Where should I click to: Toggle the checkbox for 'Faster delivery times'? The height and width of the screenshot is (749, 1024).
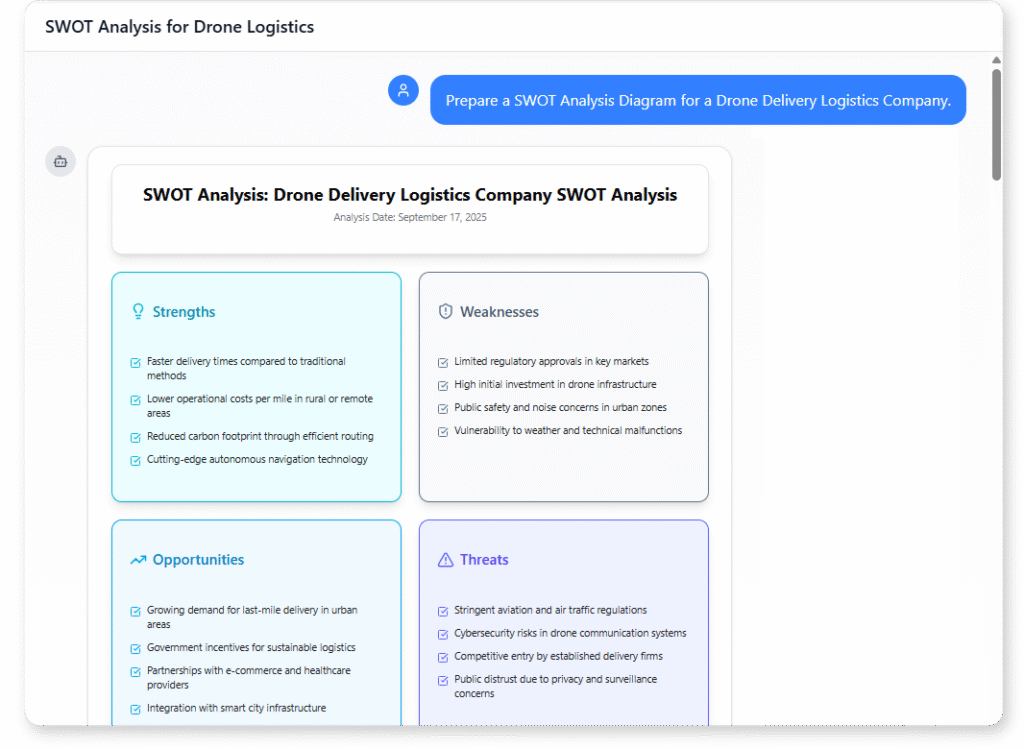click(x=135, y=361)
